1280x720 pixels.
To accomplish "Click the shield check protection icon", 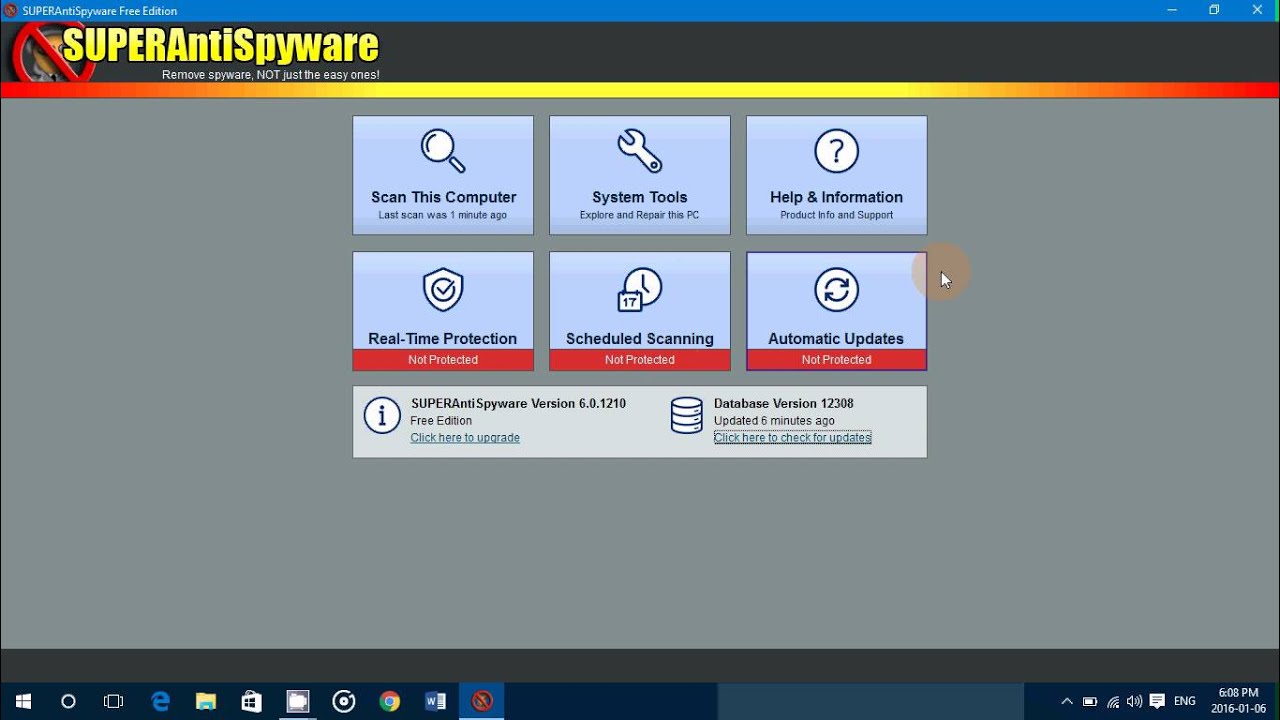I will 443,290.
